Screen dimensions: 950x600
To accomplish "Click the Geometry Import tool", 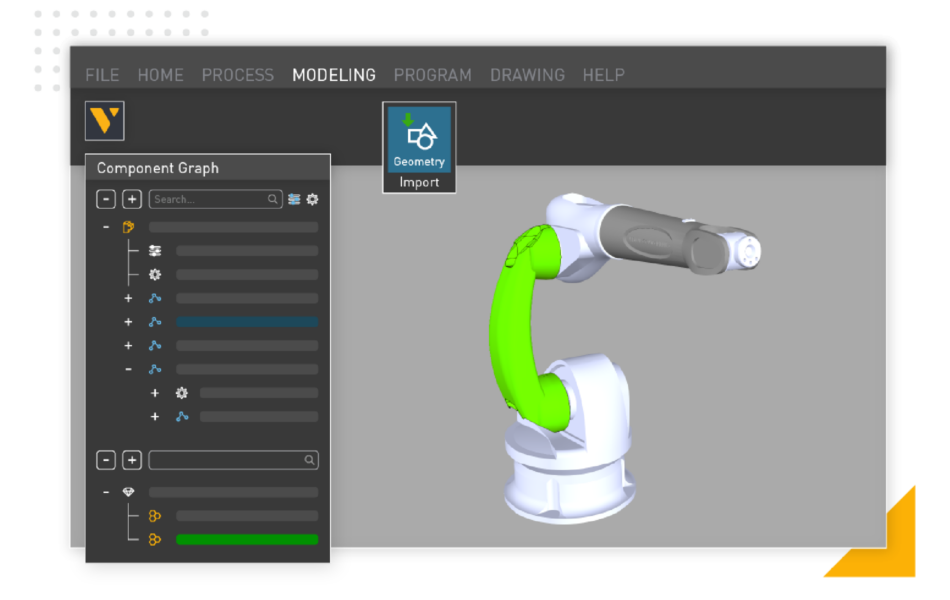I will click(419, 145).
